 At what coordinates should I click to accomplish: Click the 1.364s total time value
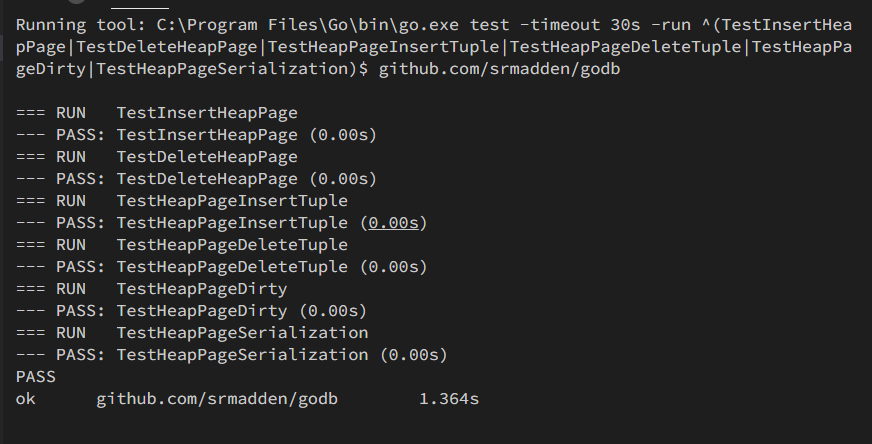(x=448, y=399)
